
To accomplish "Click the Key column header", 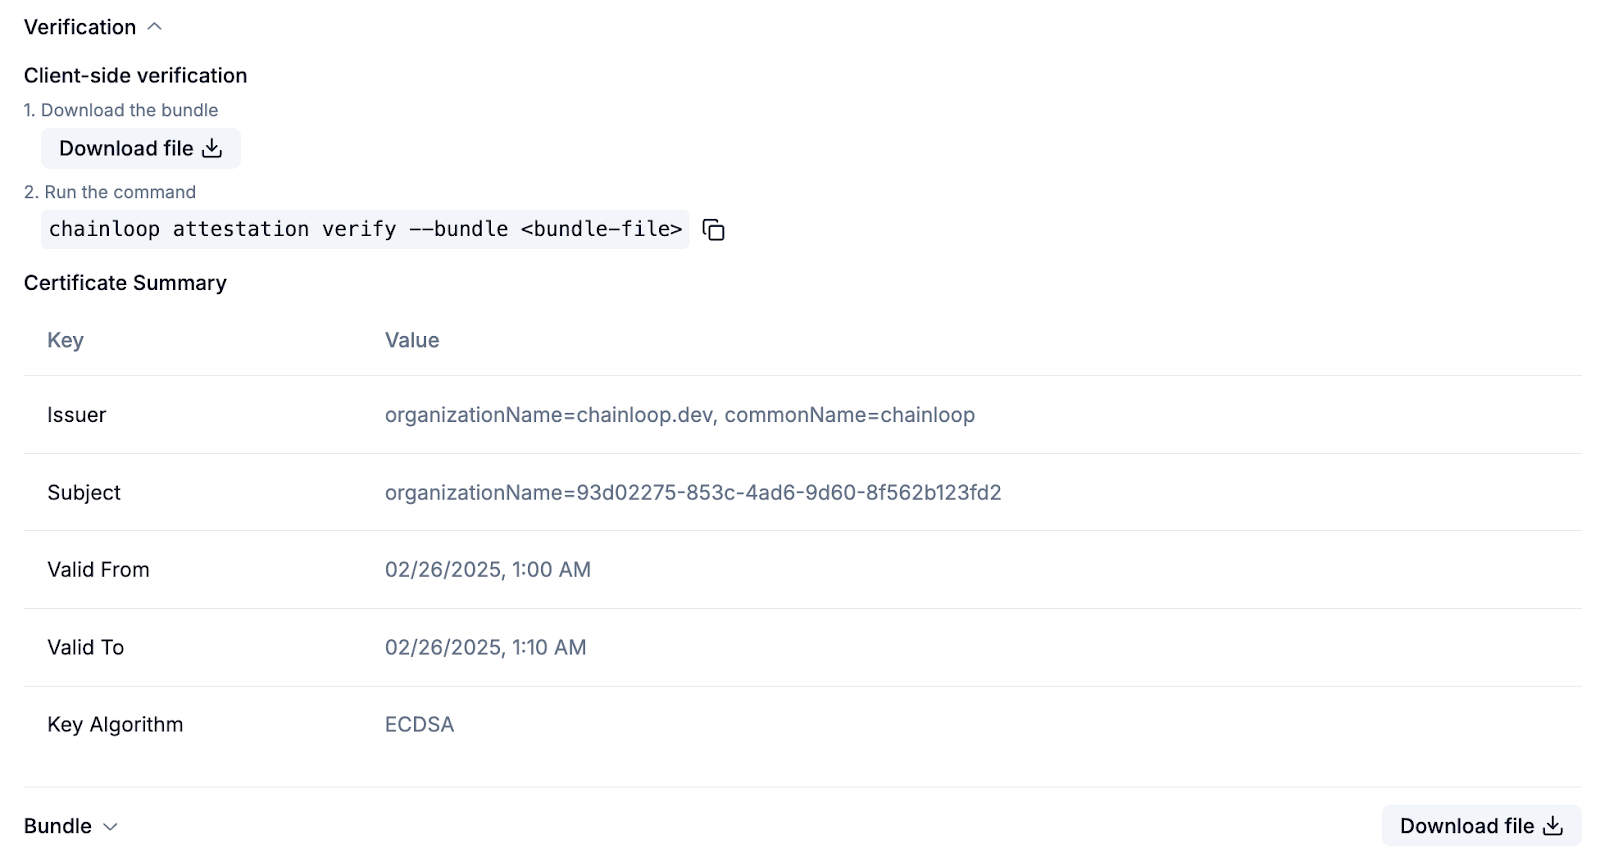I will (65, 340).
